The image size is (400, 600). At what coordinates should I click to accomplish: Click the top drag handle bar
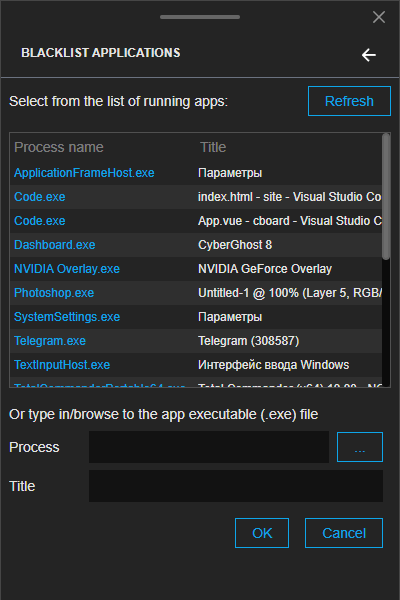point(200,17)
